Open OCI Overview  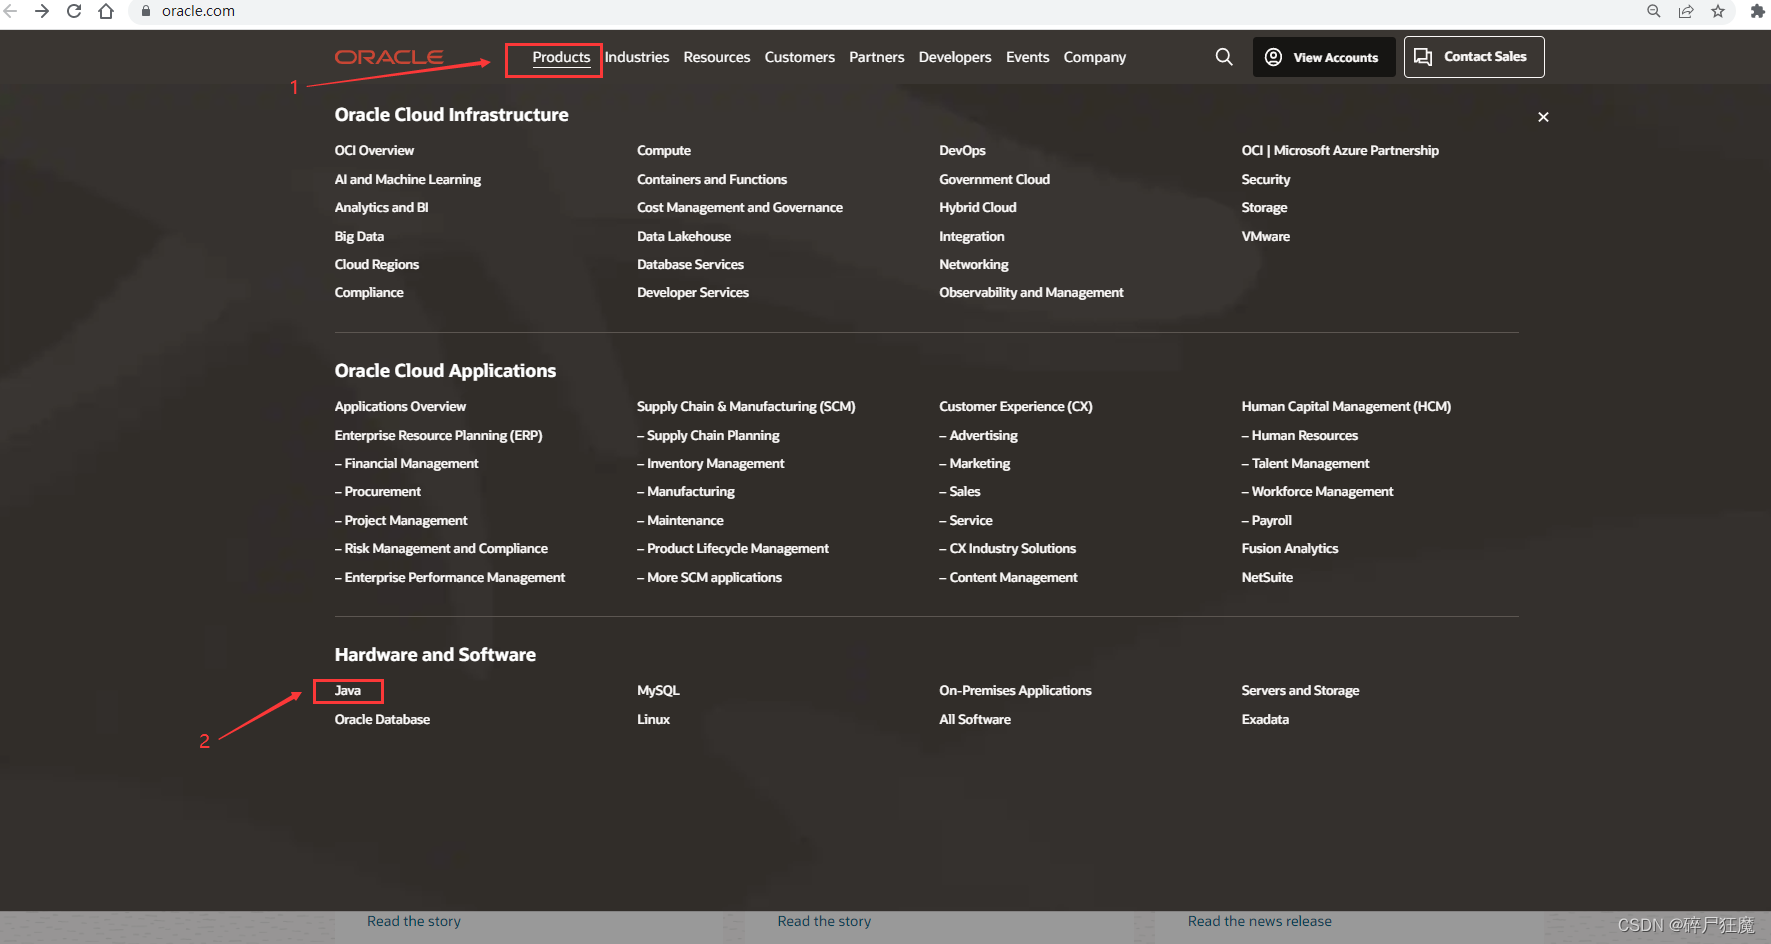click(x=374, y=150)
